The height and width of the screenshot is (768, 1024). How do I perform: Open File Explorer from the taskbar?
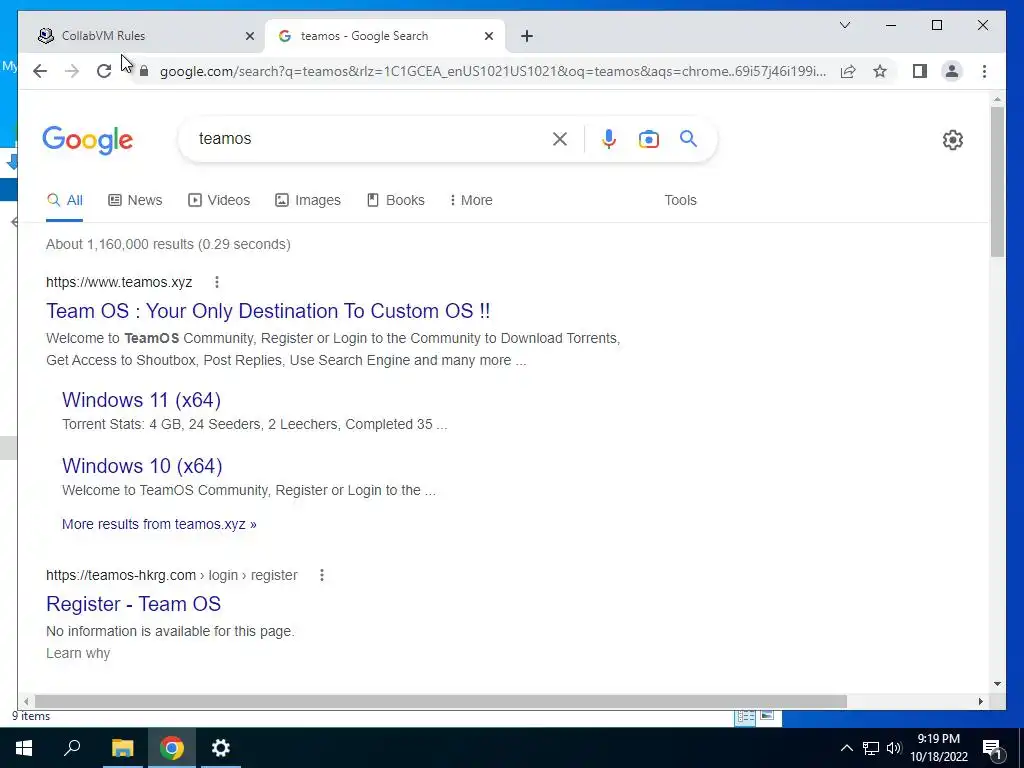(x=122, y=748)
